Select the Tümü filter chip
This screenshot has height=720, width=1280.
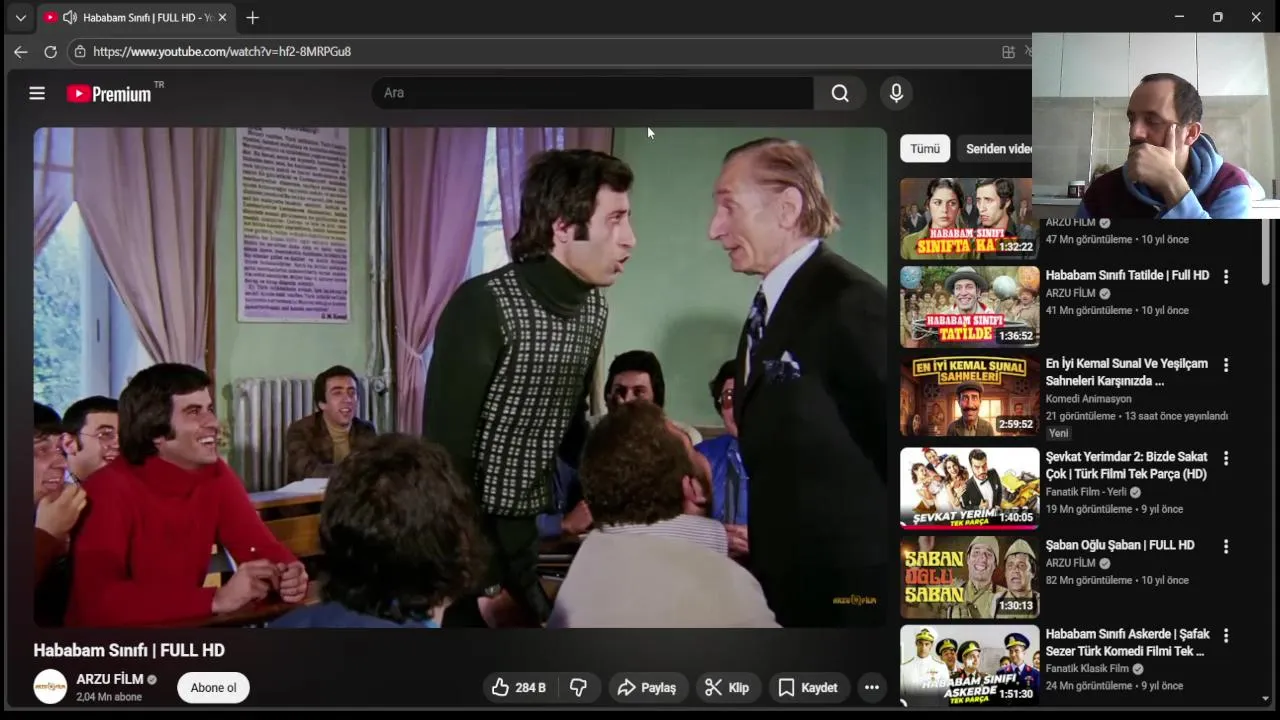point(925,148)
